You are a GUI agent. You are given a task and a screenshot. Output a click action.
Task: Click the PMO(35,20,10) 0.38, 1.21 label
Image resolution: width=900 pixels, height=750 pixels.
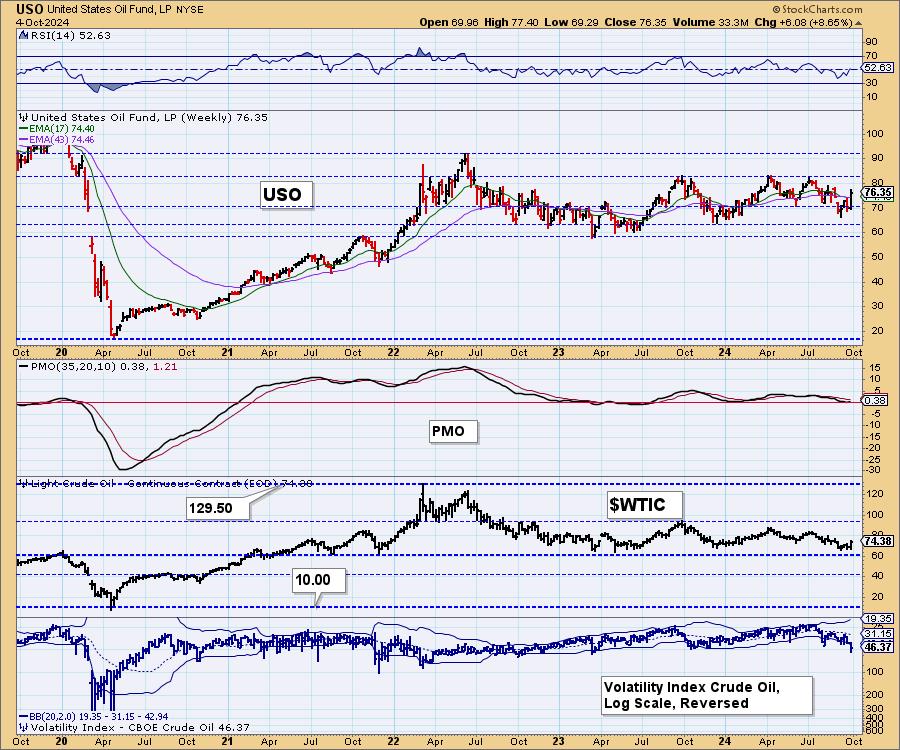tap(103, 367)
